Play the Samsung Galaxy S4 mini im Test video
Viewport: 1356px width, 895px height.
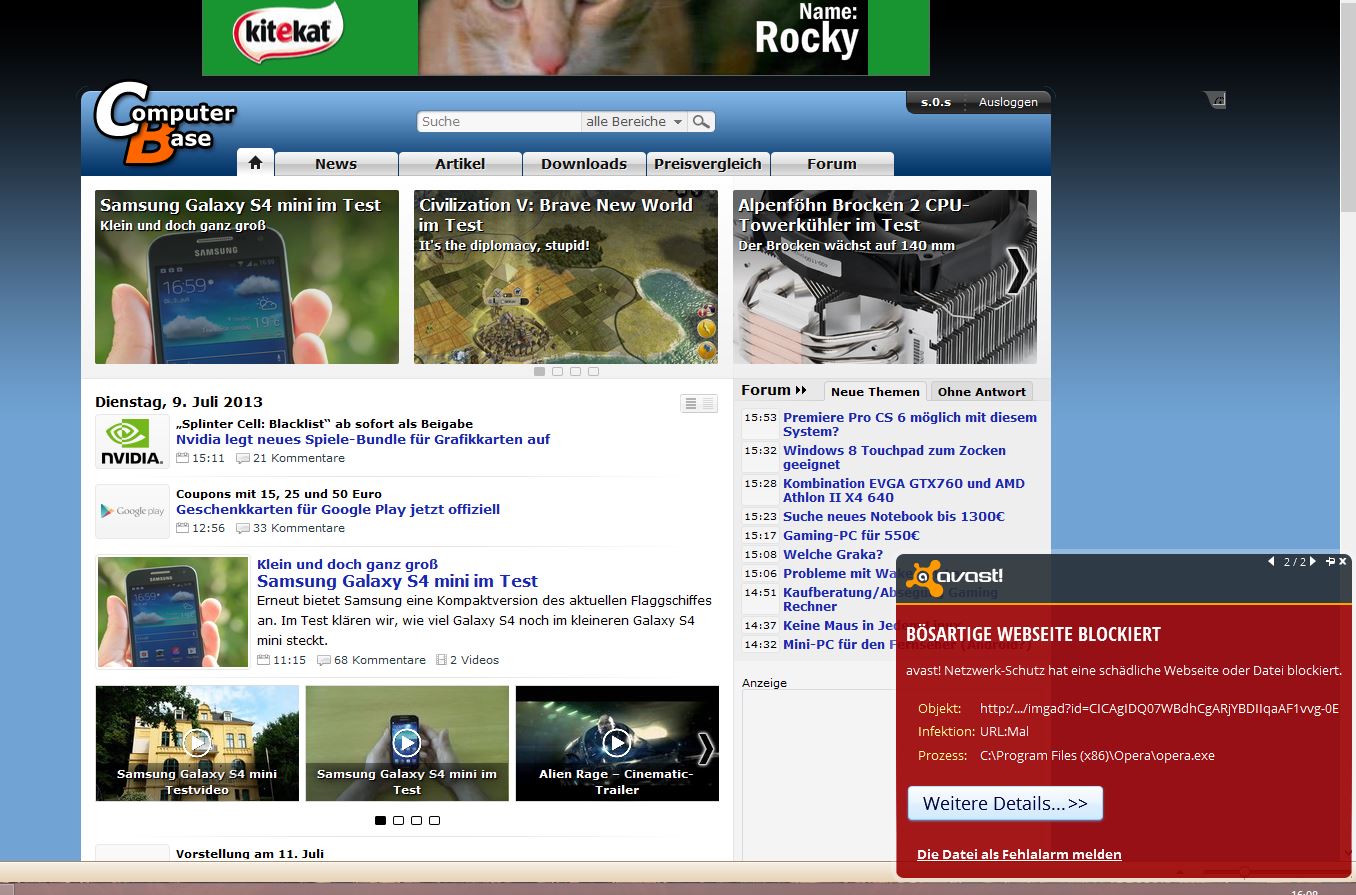(406, 743)
